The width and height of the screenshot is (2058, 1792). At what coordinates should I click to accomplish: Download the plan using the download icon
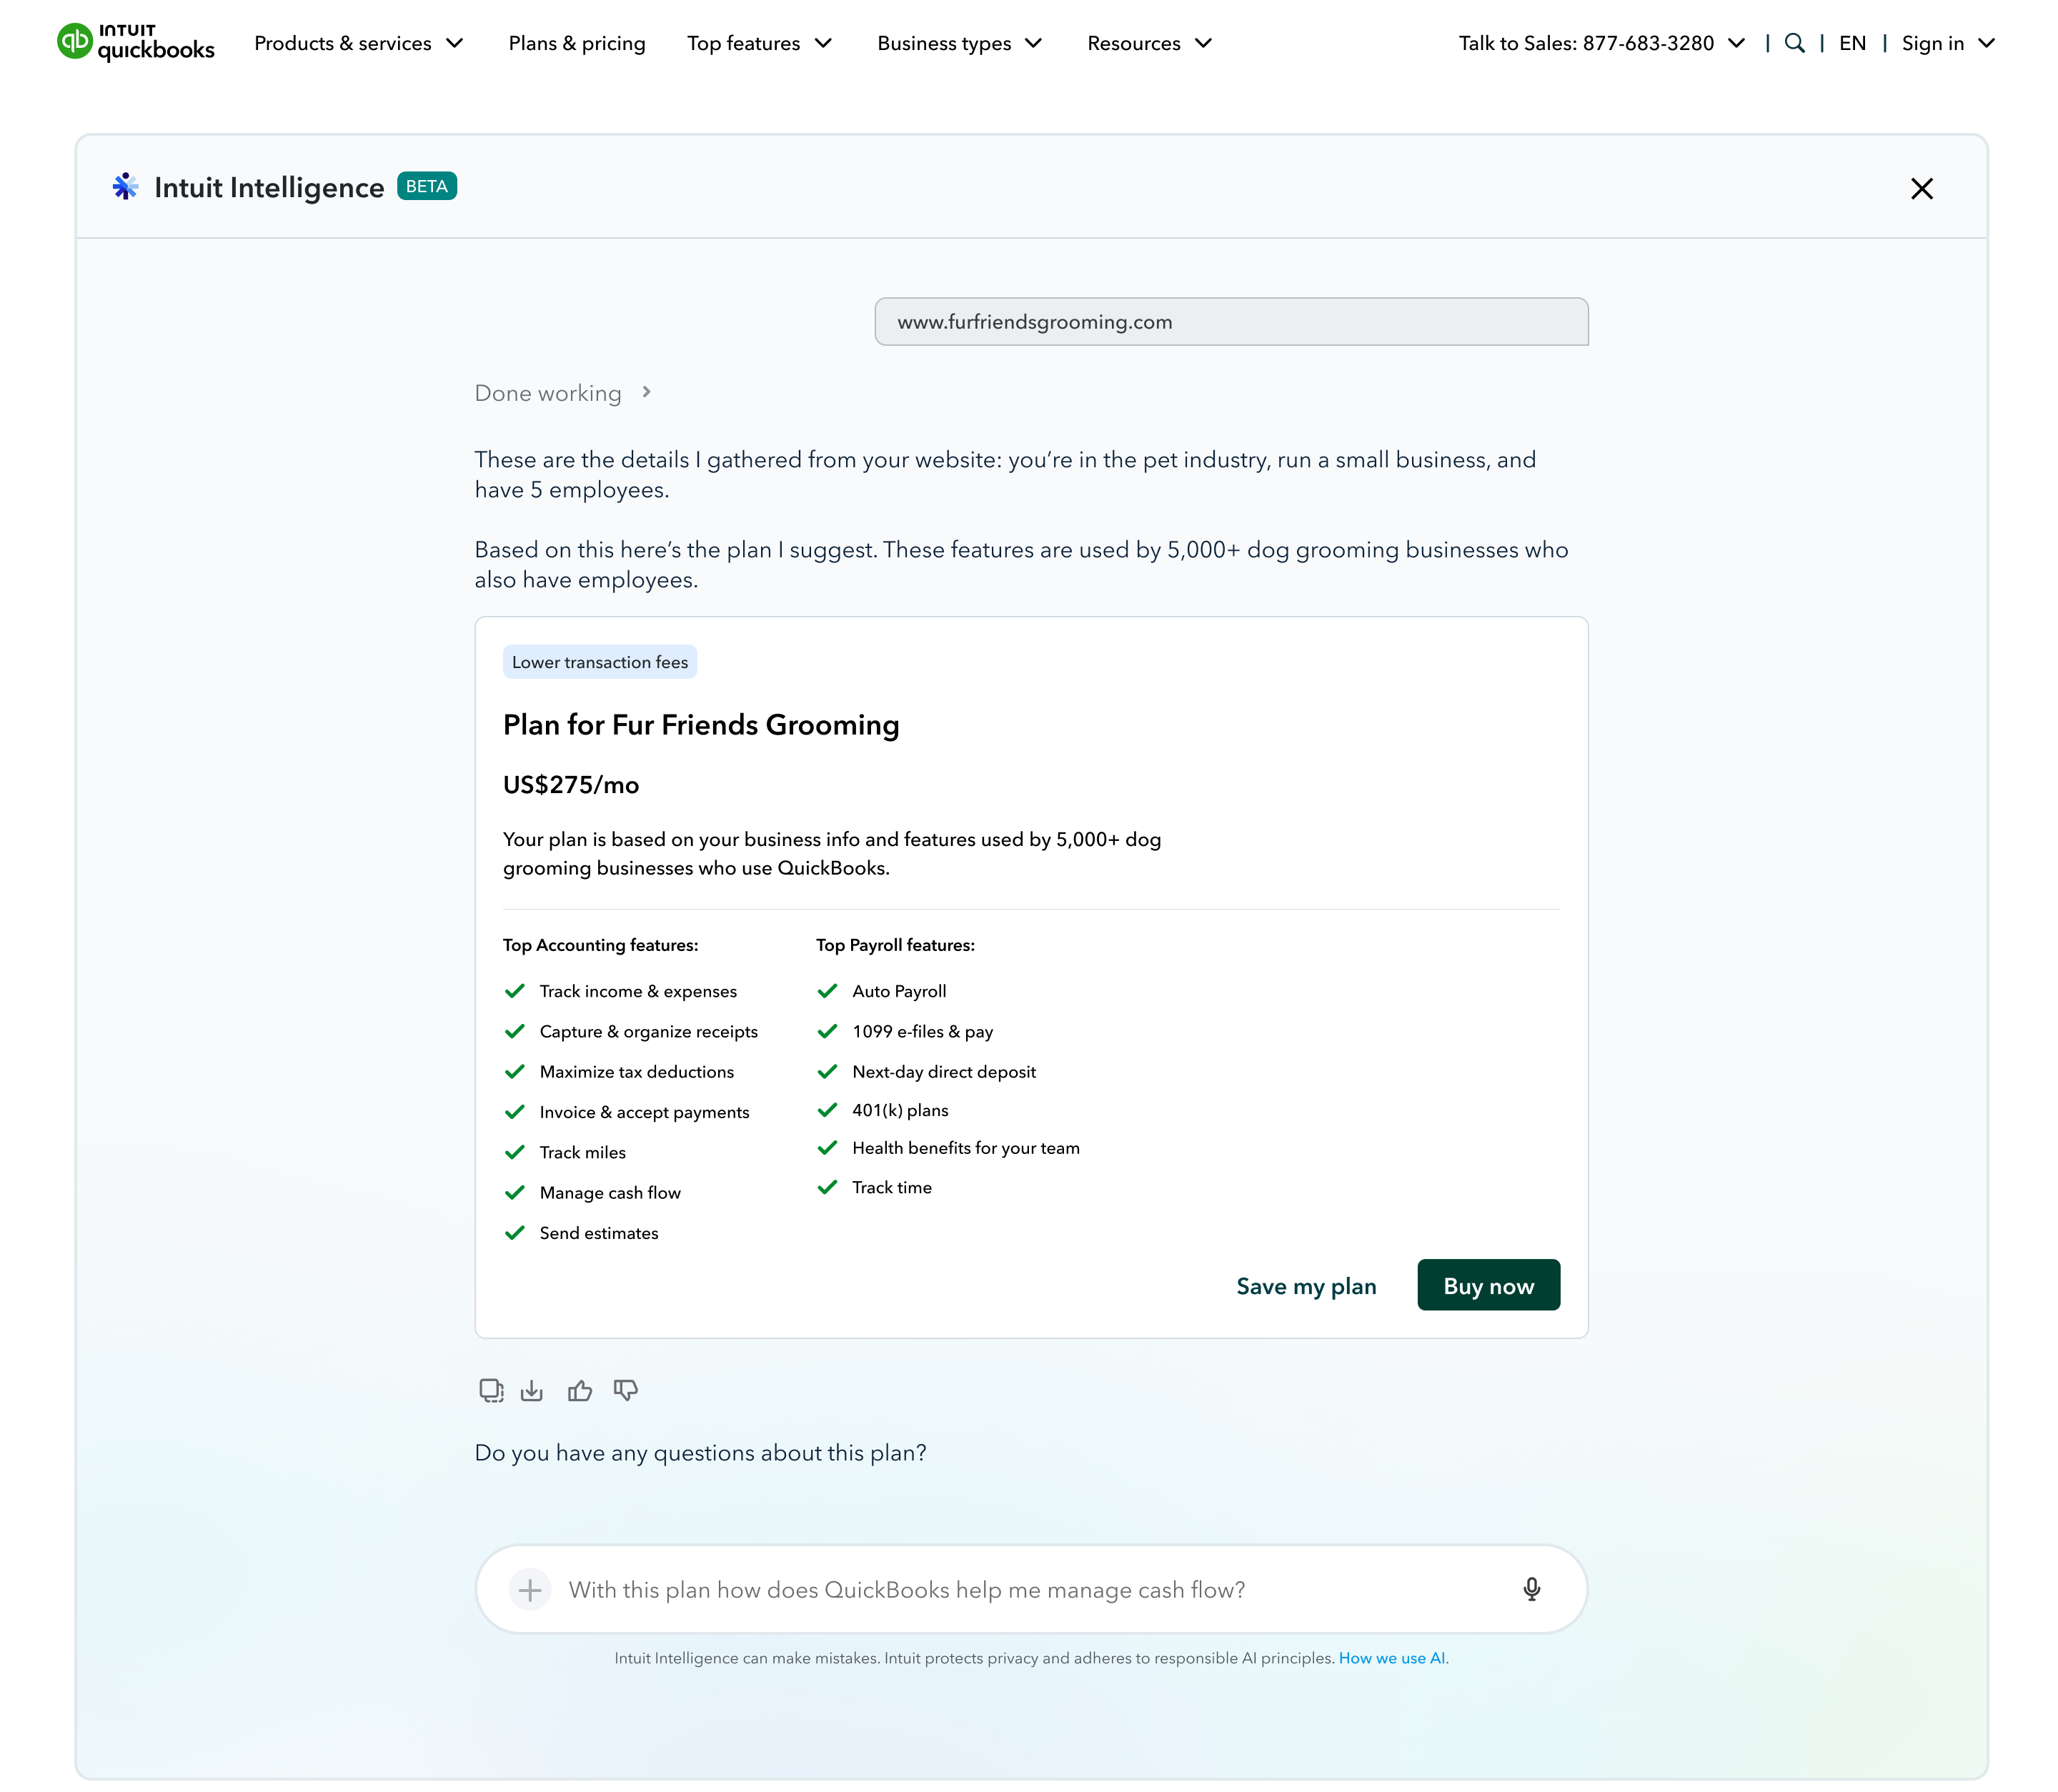[x=532, y=1390]
